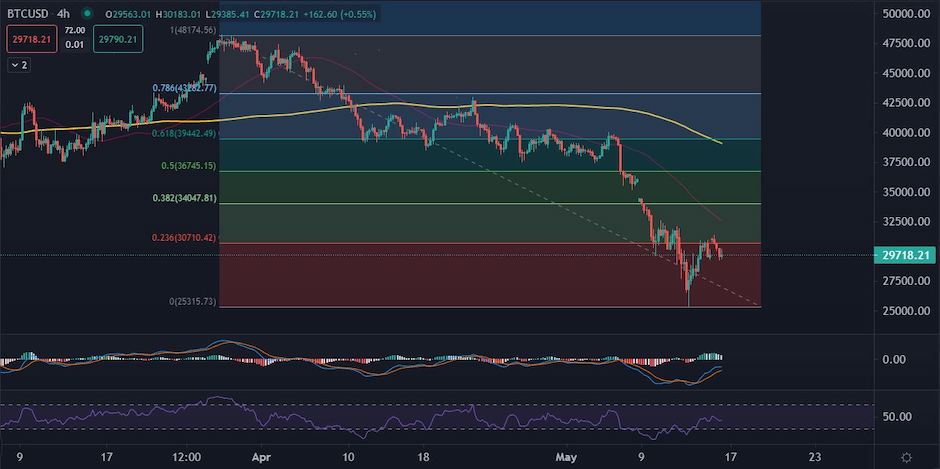Click the open value O29563.01
Screen dimensions: 940x469
(128, 13)
